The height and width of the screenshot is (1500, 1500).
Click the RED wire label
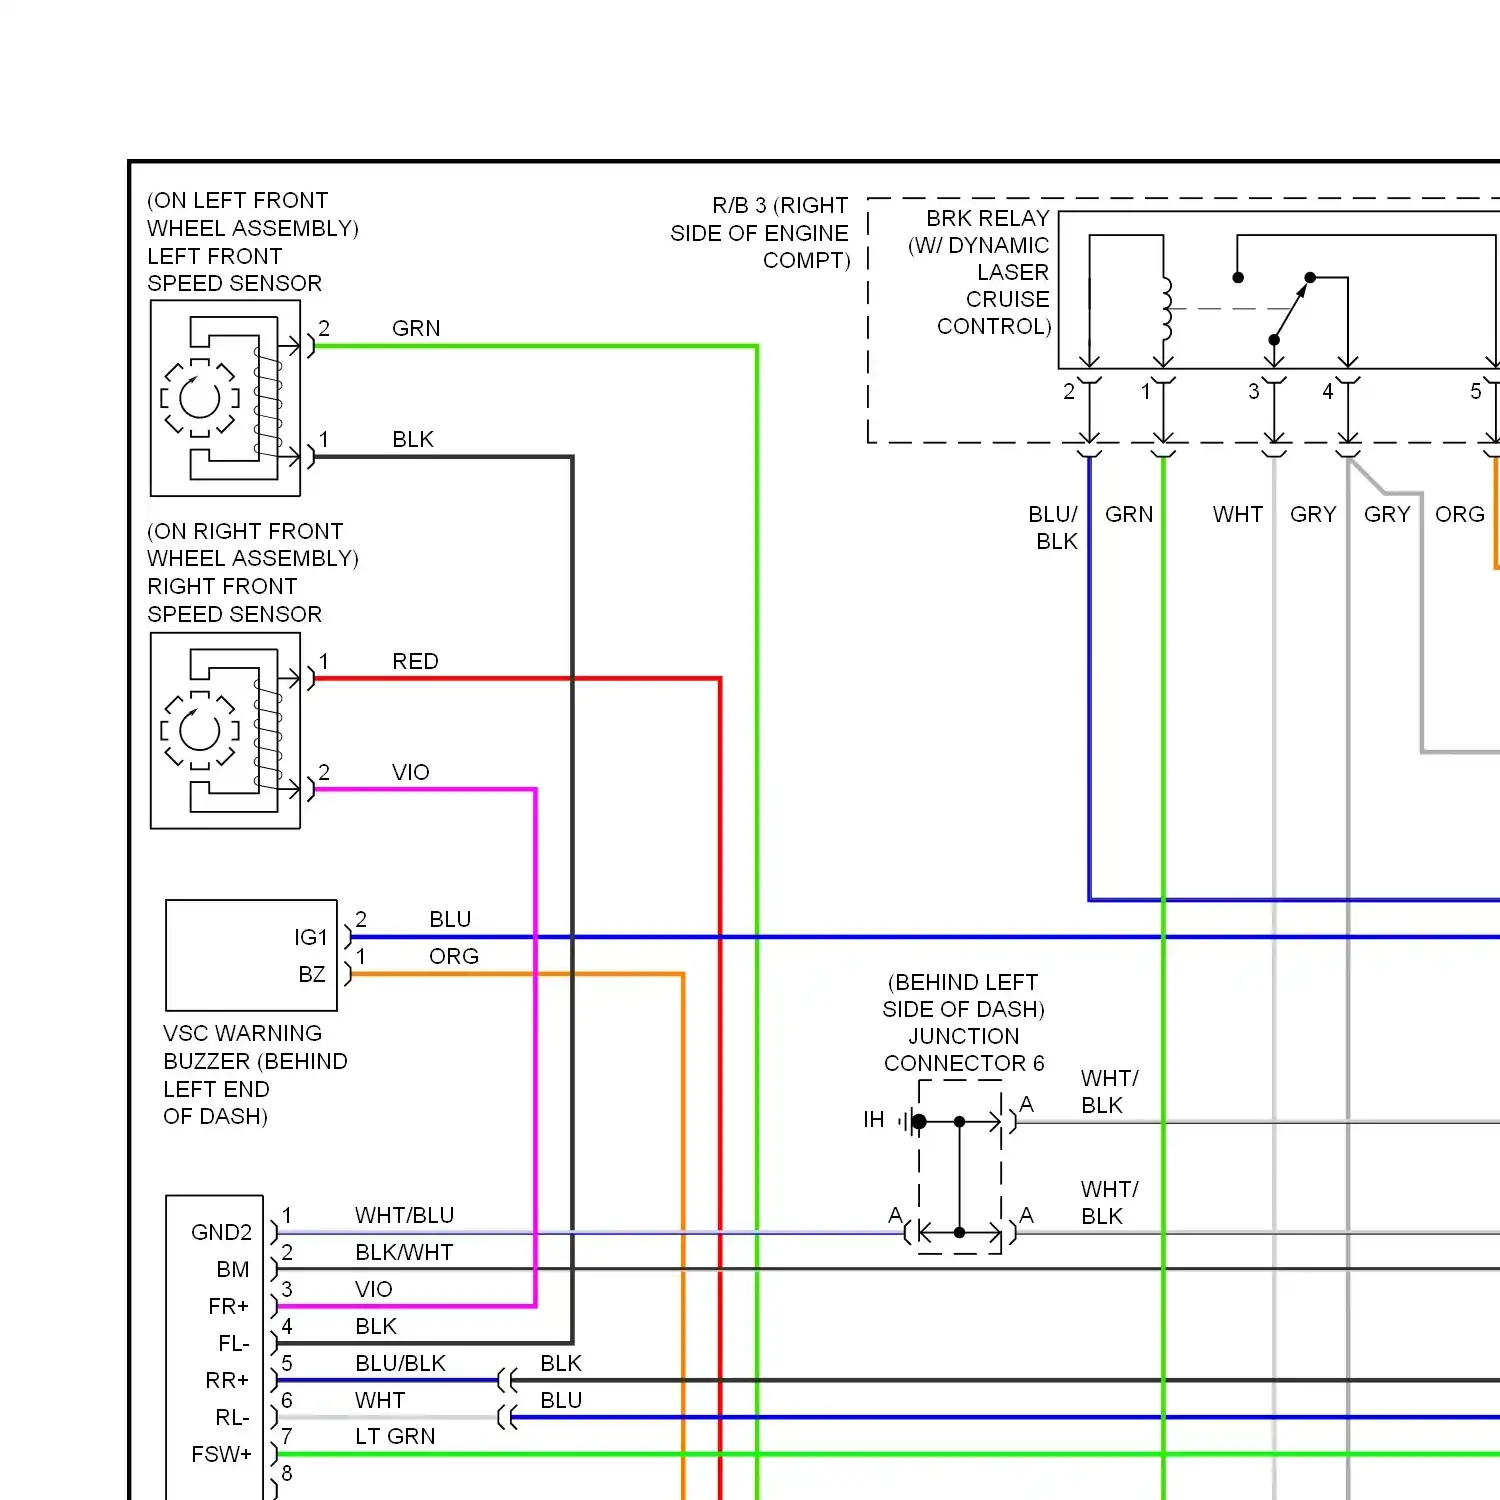(415, 661)
